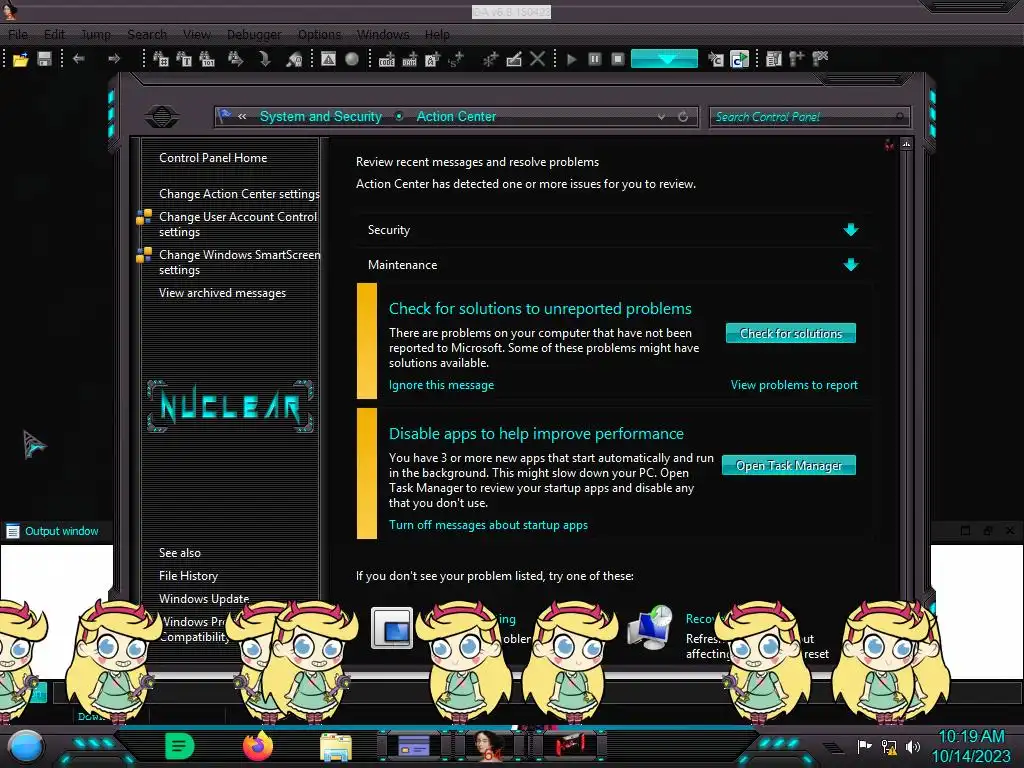Jump back with the left arrow toolbar icon
This screenshot has width=1024, height=768.
tap(79, 59)
